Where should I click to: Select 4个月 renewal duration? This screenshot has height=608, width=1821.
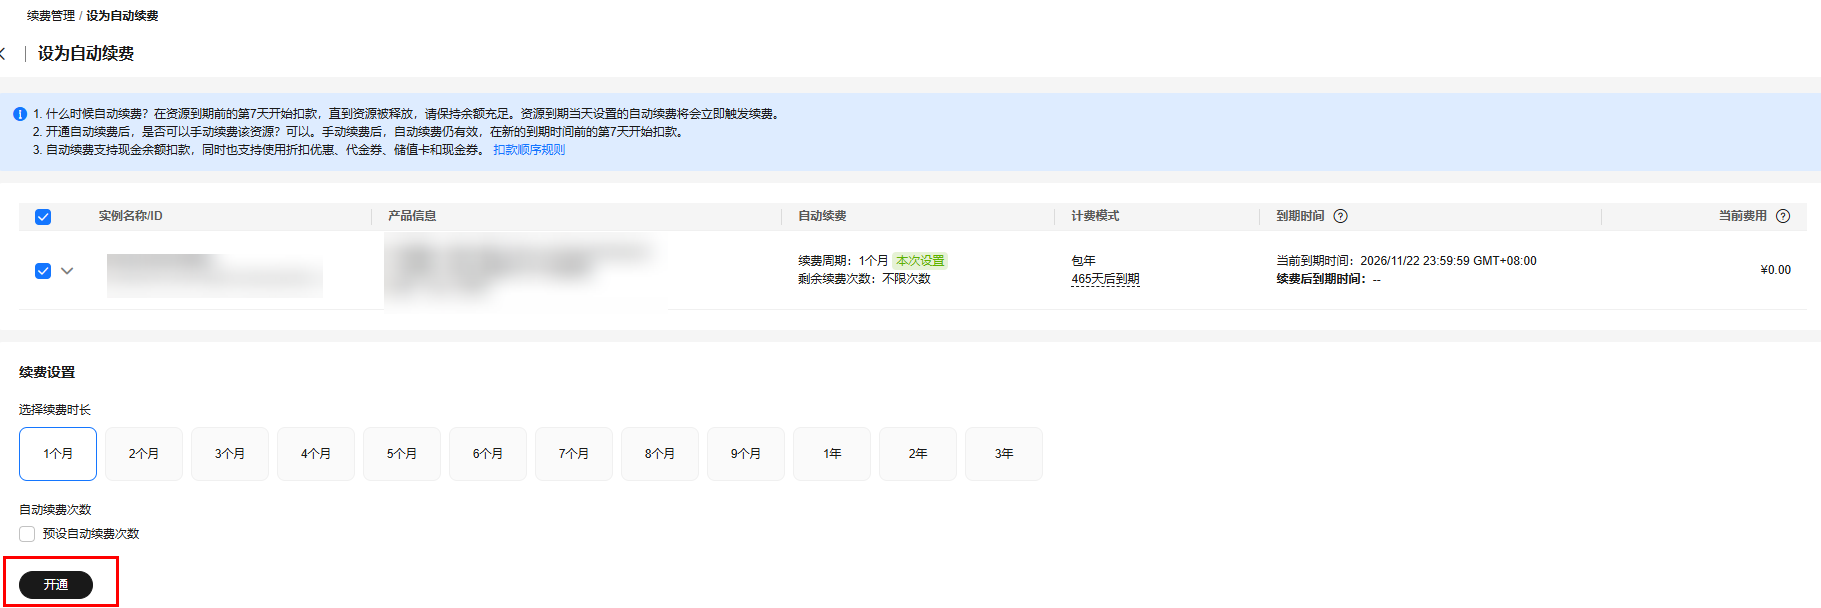point(316,454)
